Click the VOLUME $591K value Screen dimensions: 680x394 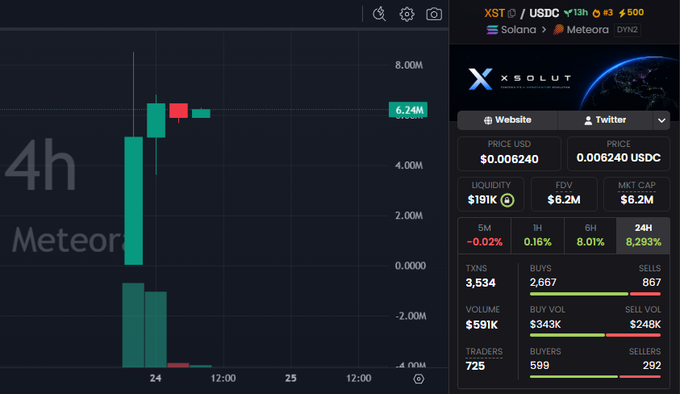(x=481, y=325)
